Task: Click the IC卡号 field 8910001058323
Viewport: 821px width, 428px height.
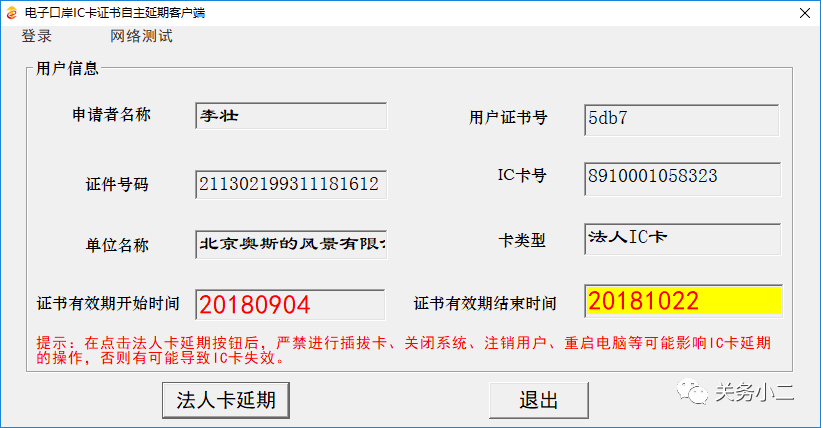Action: [682, 179]
